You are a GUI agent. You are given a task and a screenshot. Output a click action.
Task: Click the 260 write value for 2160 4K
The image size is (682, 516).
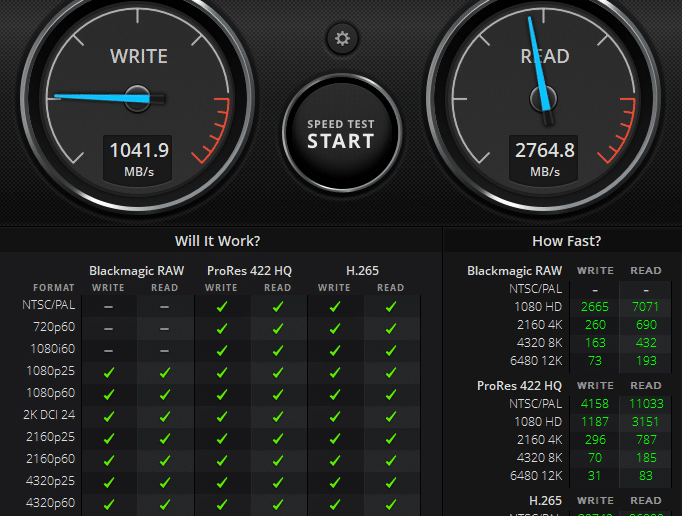pos(595,325)
